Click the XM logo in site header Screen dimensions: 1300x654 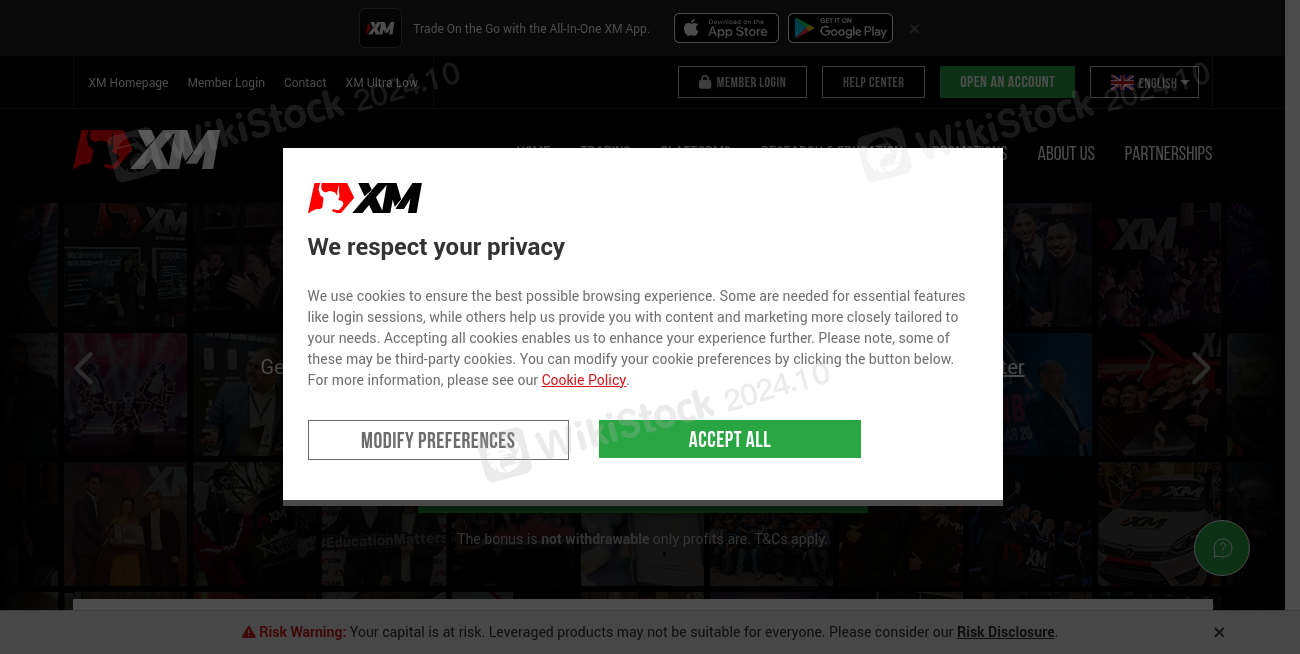tap(146, 149)
